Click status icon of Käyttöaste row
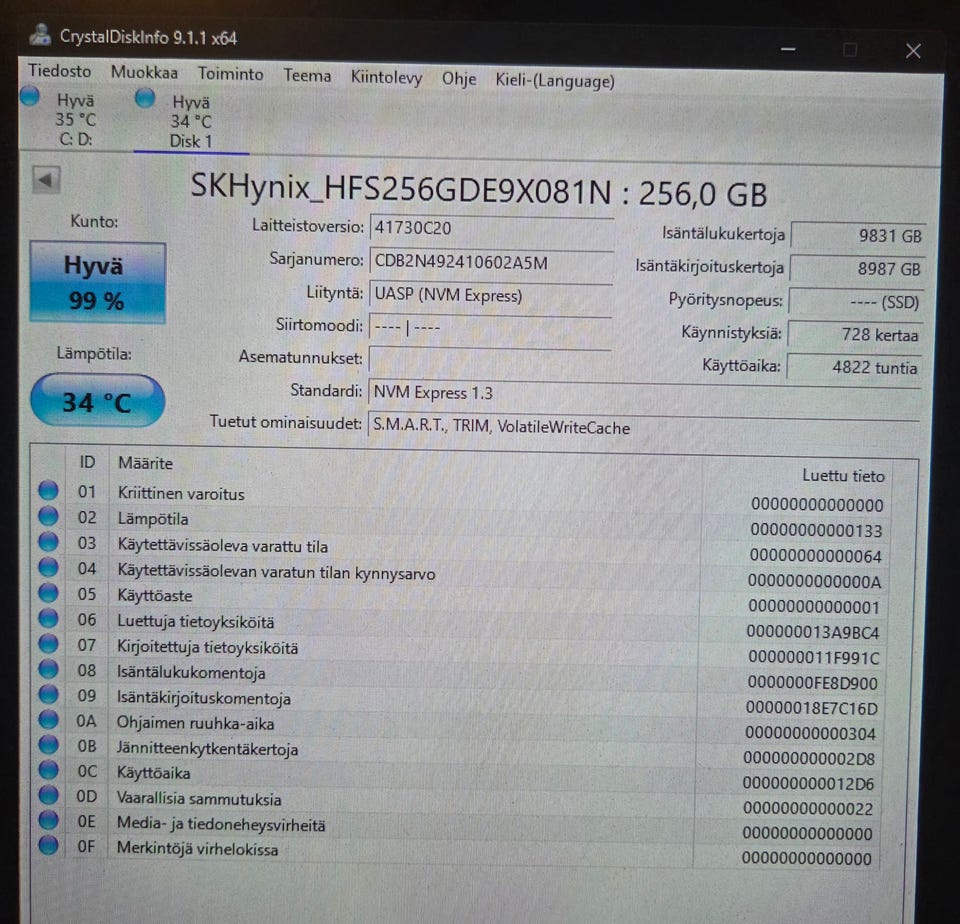The width and height of the screenshot is (960, 924). [x=48, y=592]
